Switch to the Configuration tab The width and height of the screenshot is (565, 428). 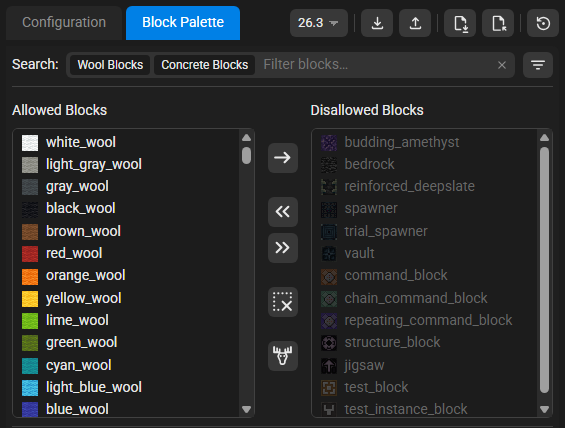64,23
